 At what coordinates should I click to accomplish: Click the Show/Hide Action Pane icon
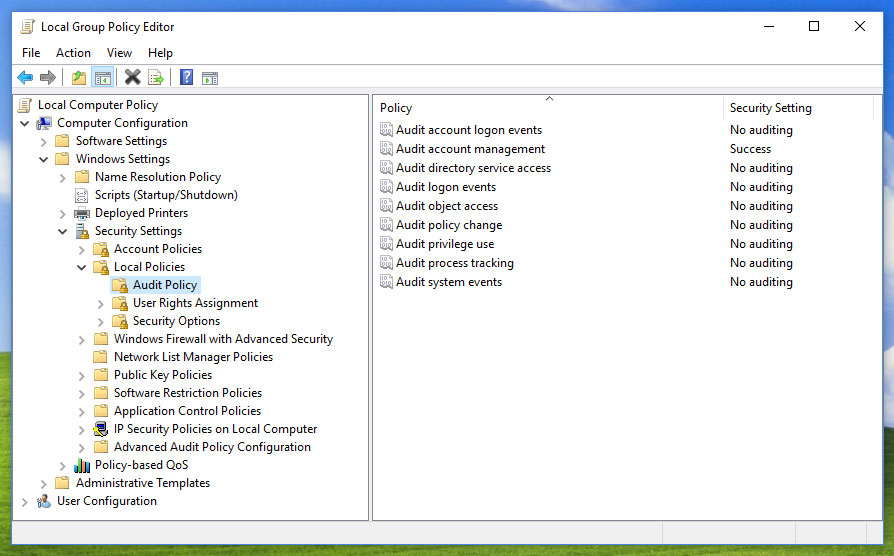210,78
